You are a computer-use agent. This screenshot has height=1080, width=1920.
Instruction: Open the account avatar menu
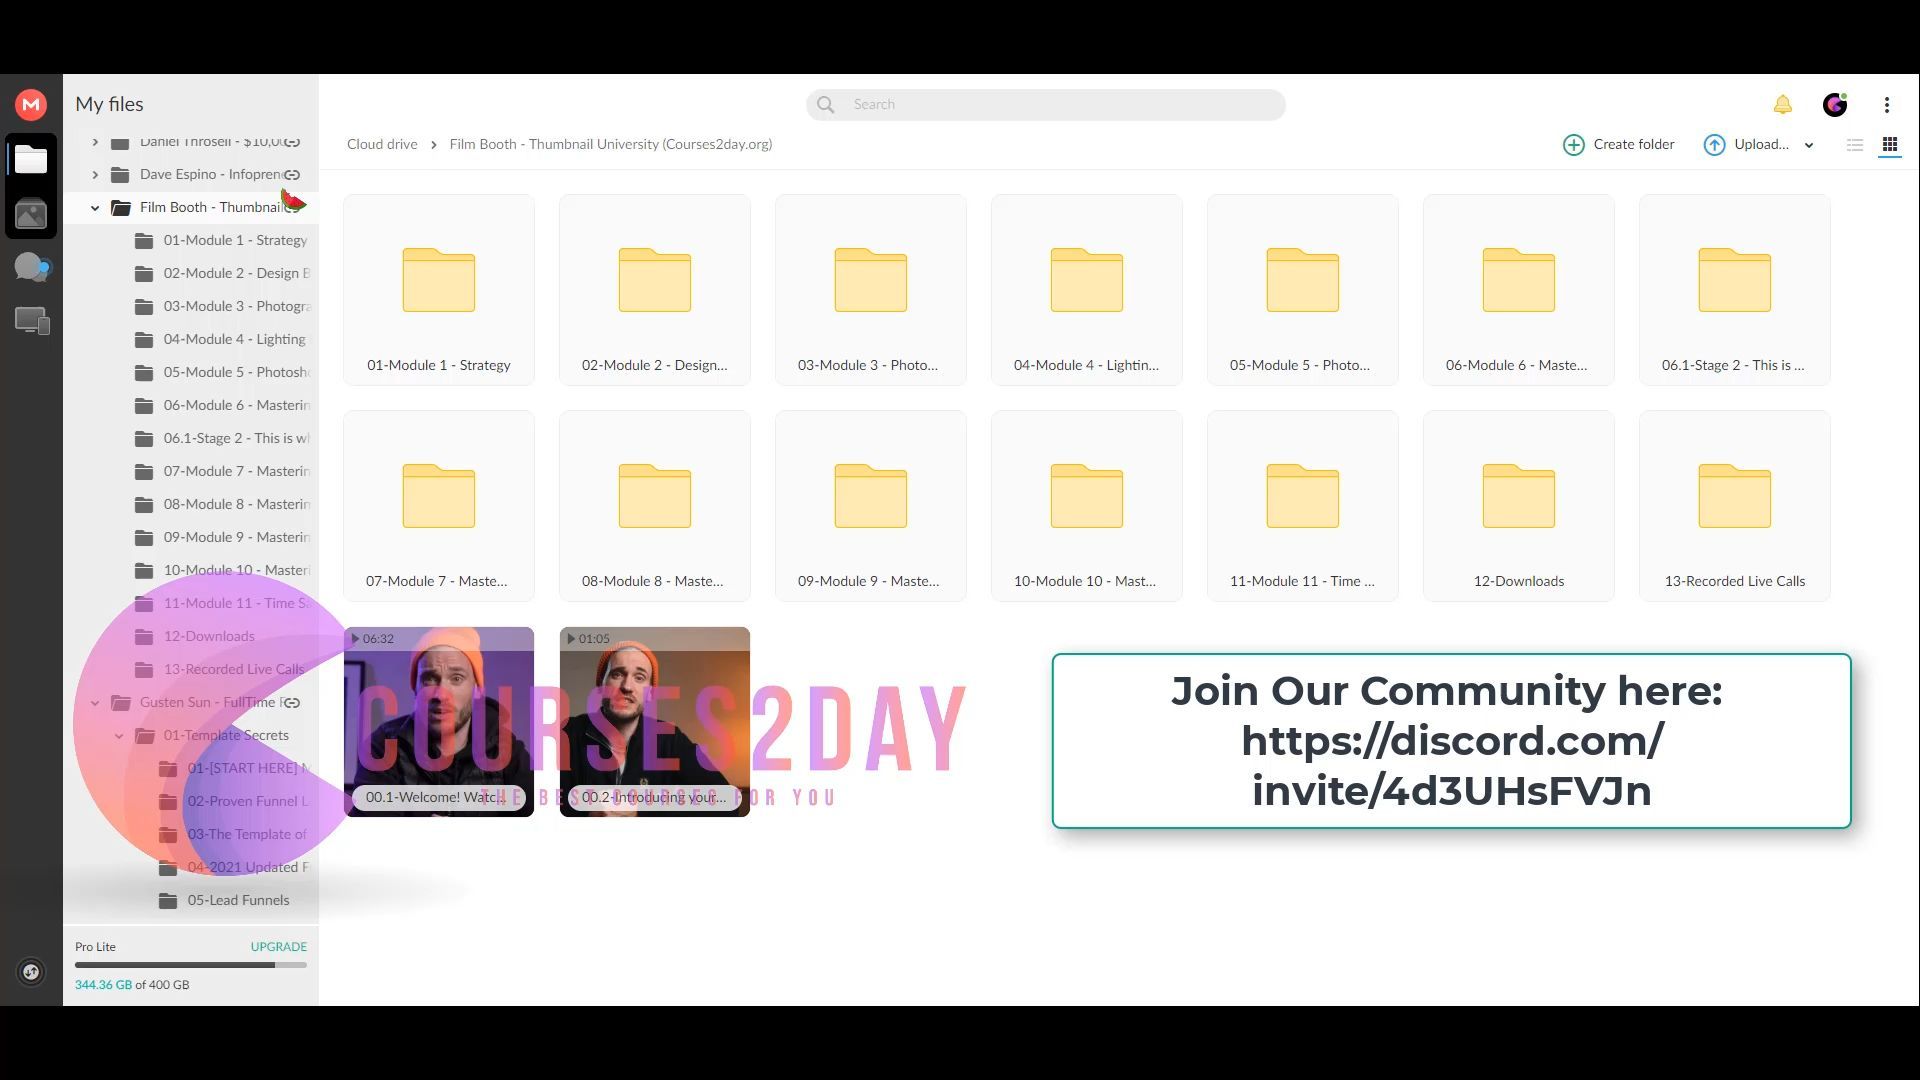pyautogui.click(x=1835, y=105)
